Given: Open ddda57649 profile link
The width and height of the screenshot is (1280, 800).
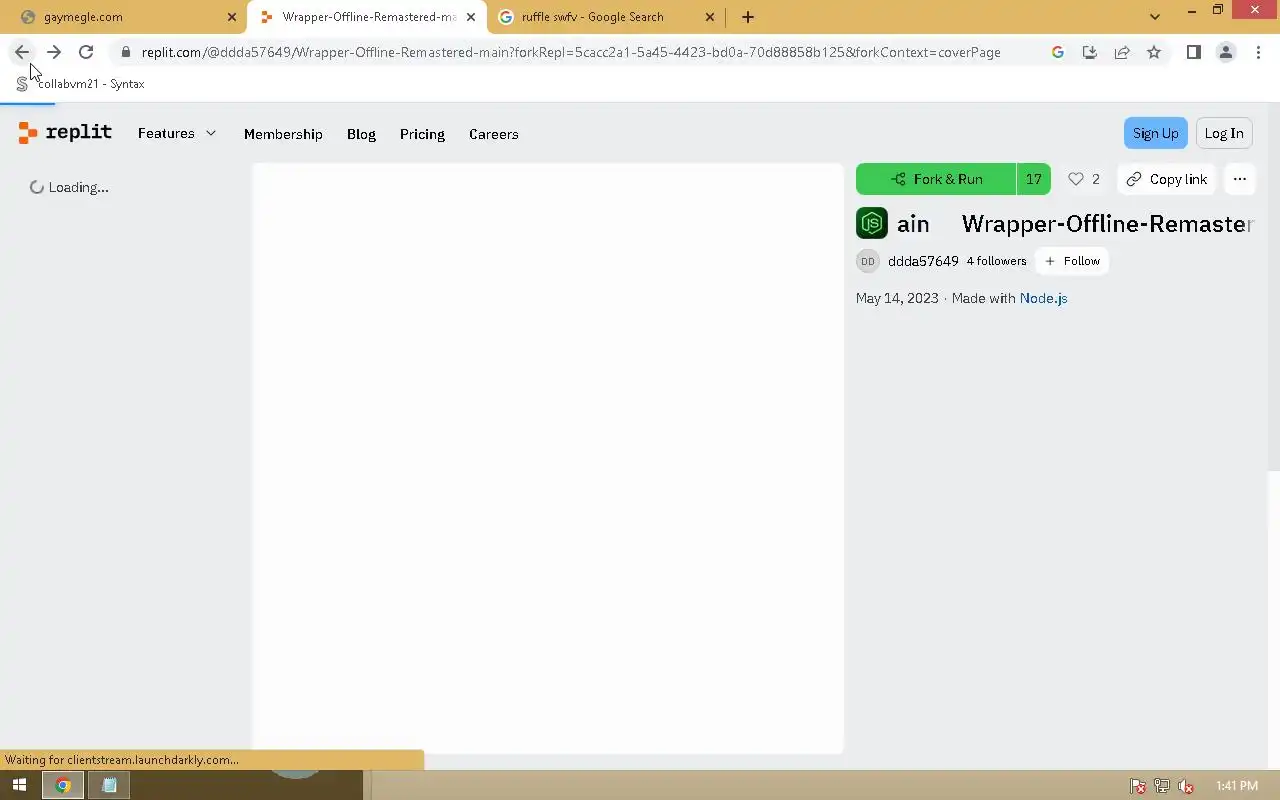Looking at the screenshot, I should tap(923, 261).
